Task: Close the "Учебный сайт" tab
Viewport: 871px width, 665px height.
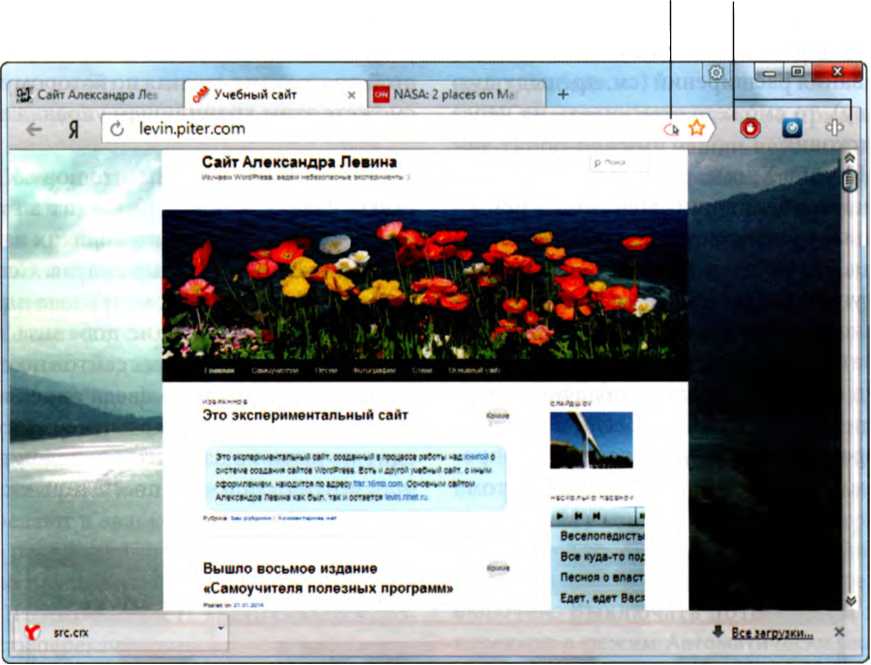Action: coord(351,95)
